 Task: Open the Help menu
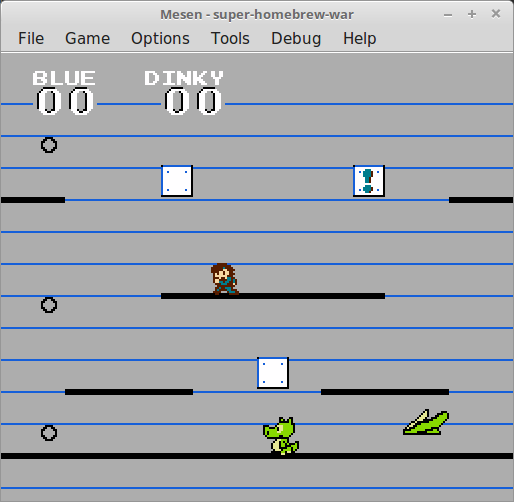coord(360,38)
